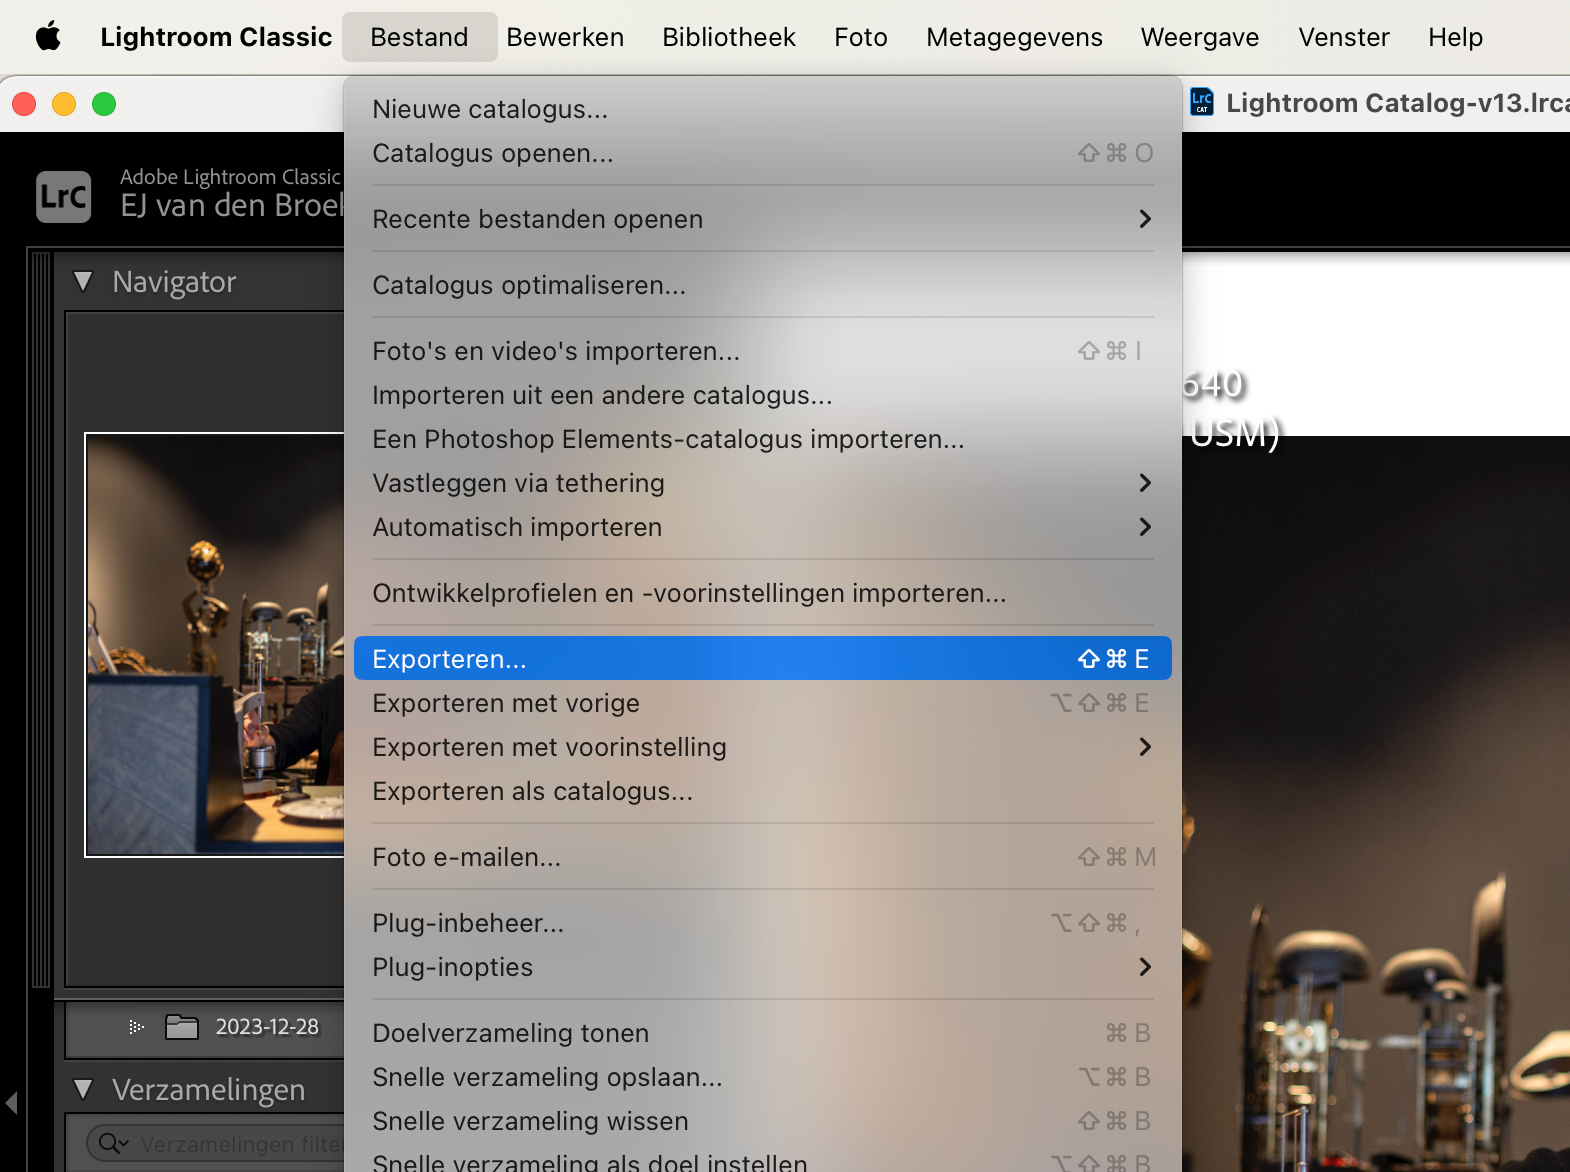Open the Metagegevens menu

1014,37
